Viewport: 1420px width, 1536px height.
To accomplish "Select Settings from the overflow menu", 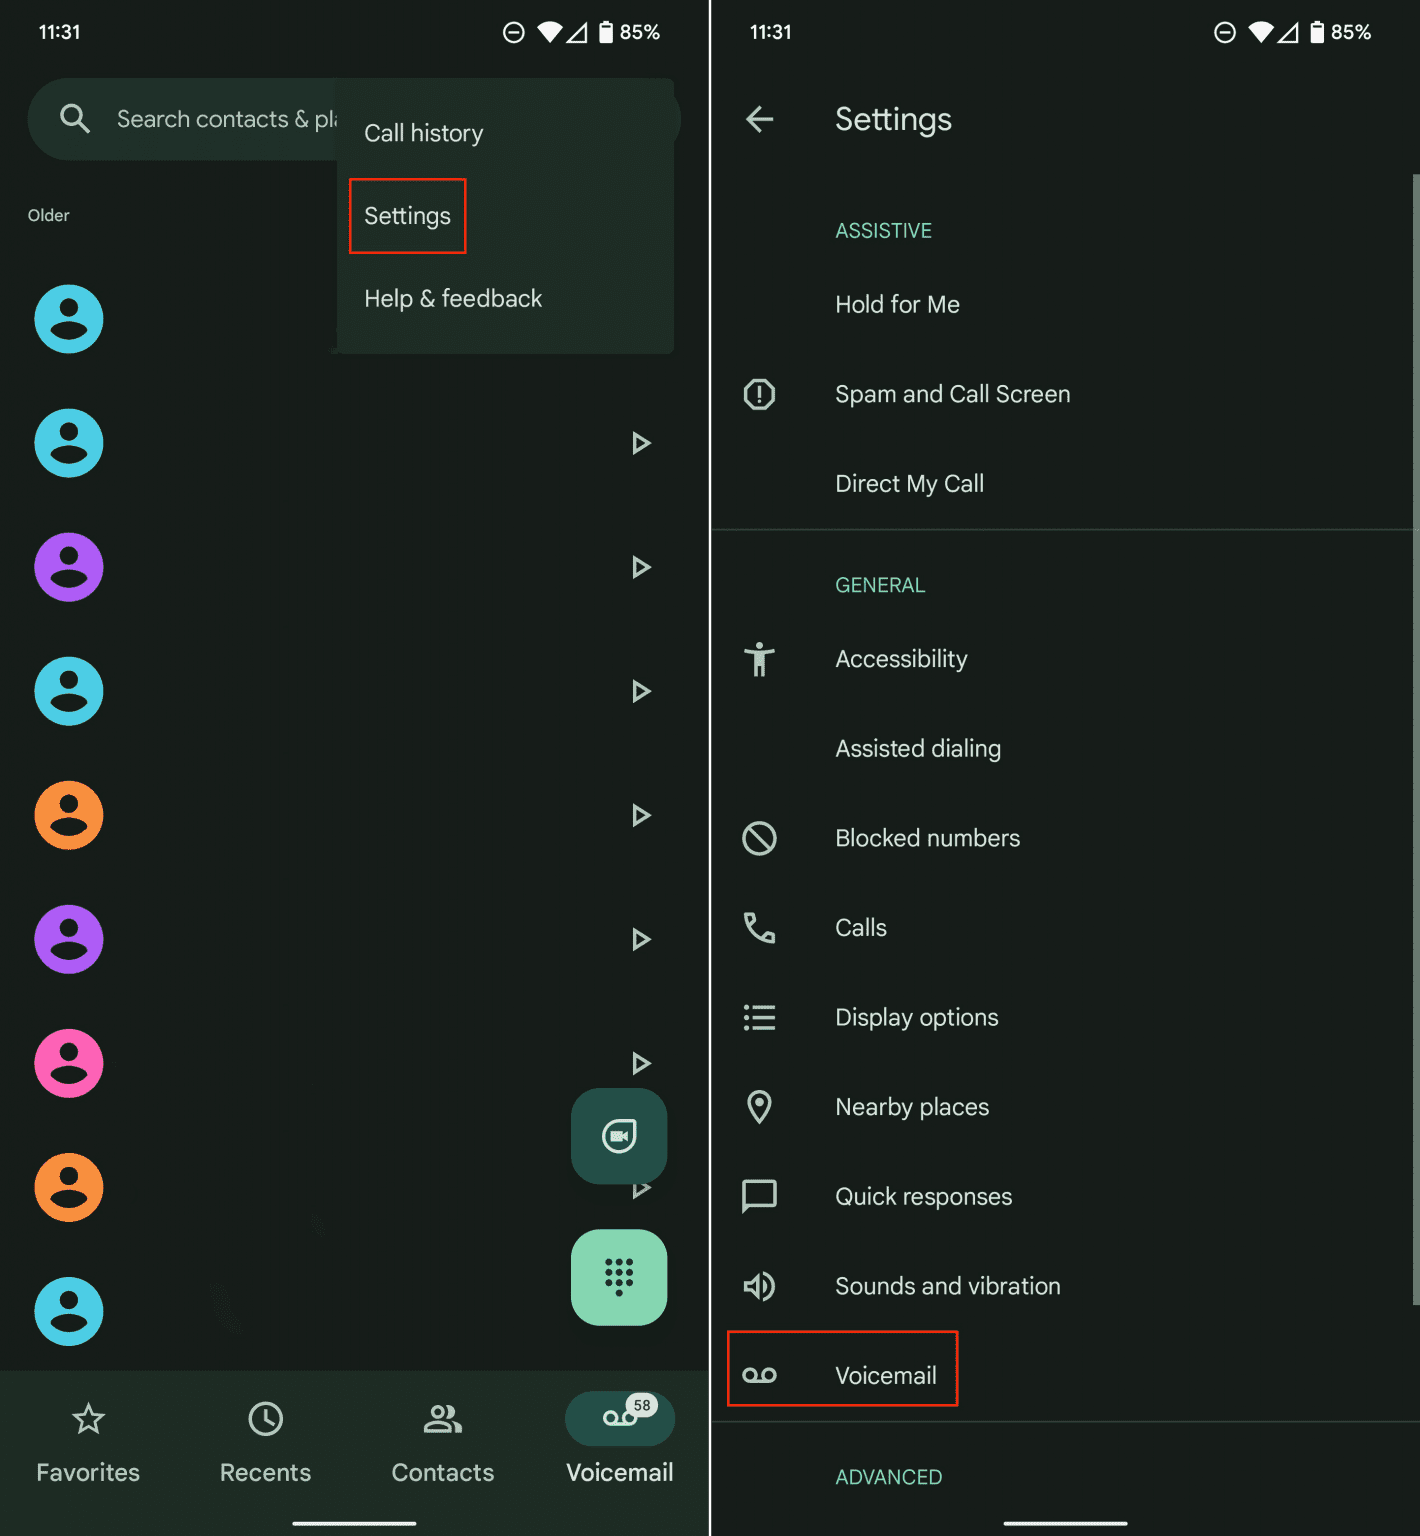I will [x=407, y=215].
